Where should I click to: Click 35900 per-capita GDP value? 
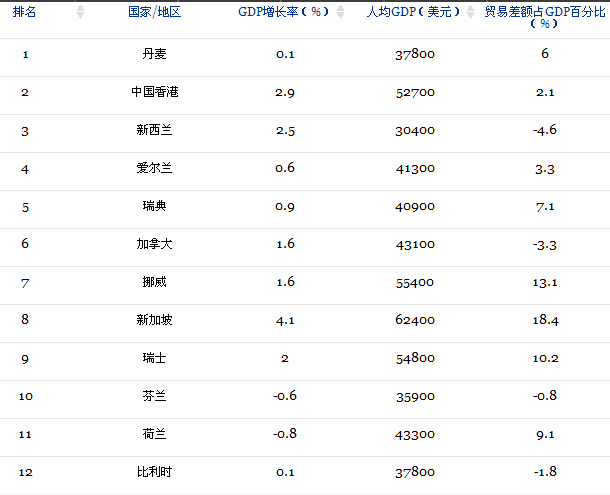[415, 397]
